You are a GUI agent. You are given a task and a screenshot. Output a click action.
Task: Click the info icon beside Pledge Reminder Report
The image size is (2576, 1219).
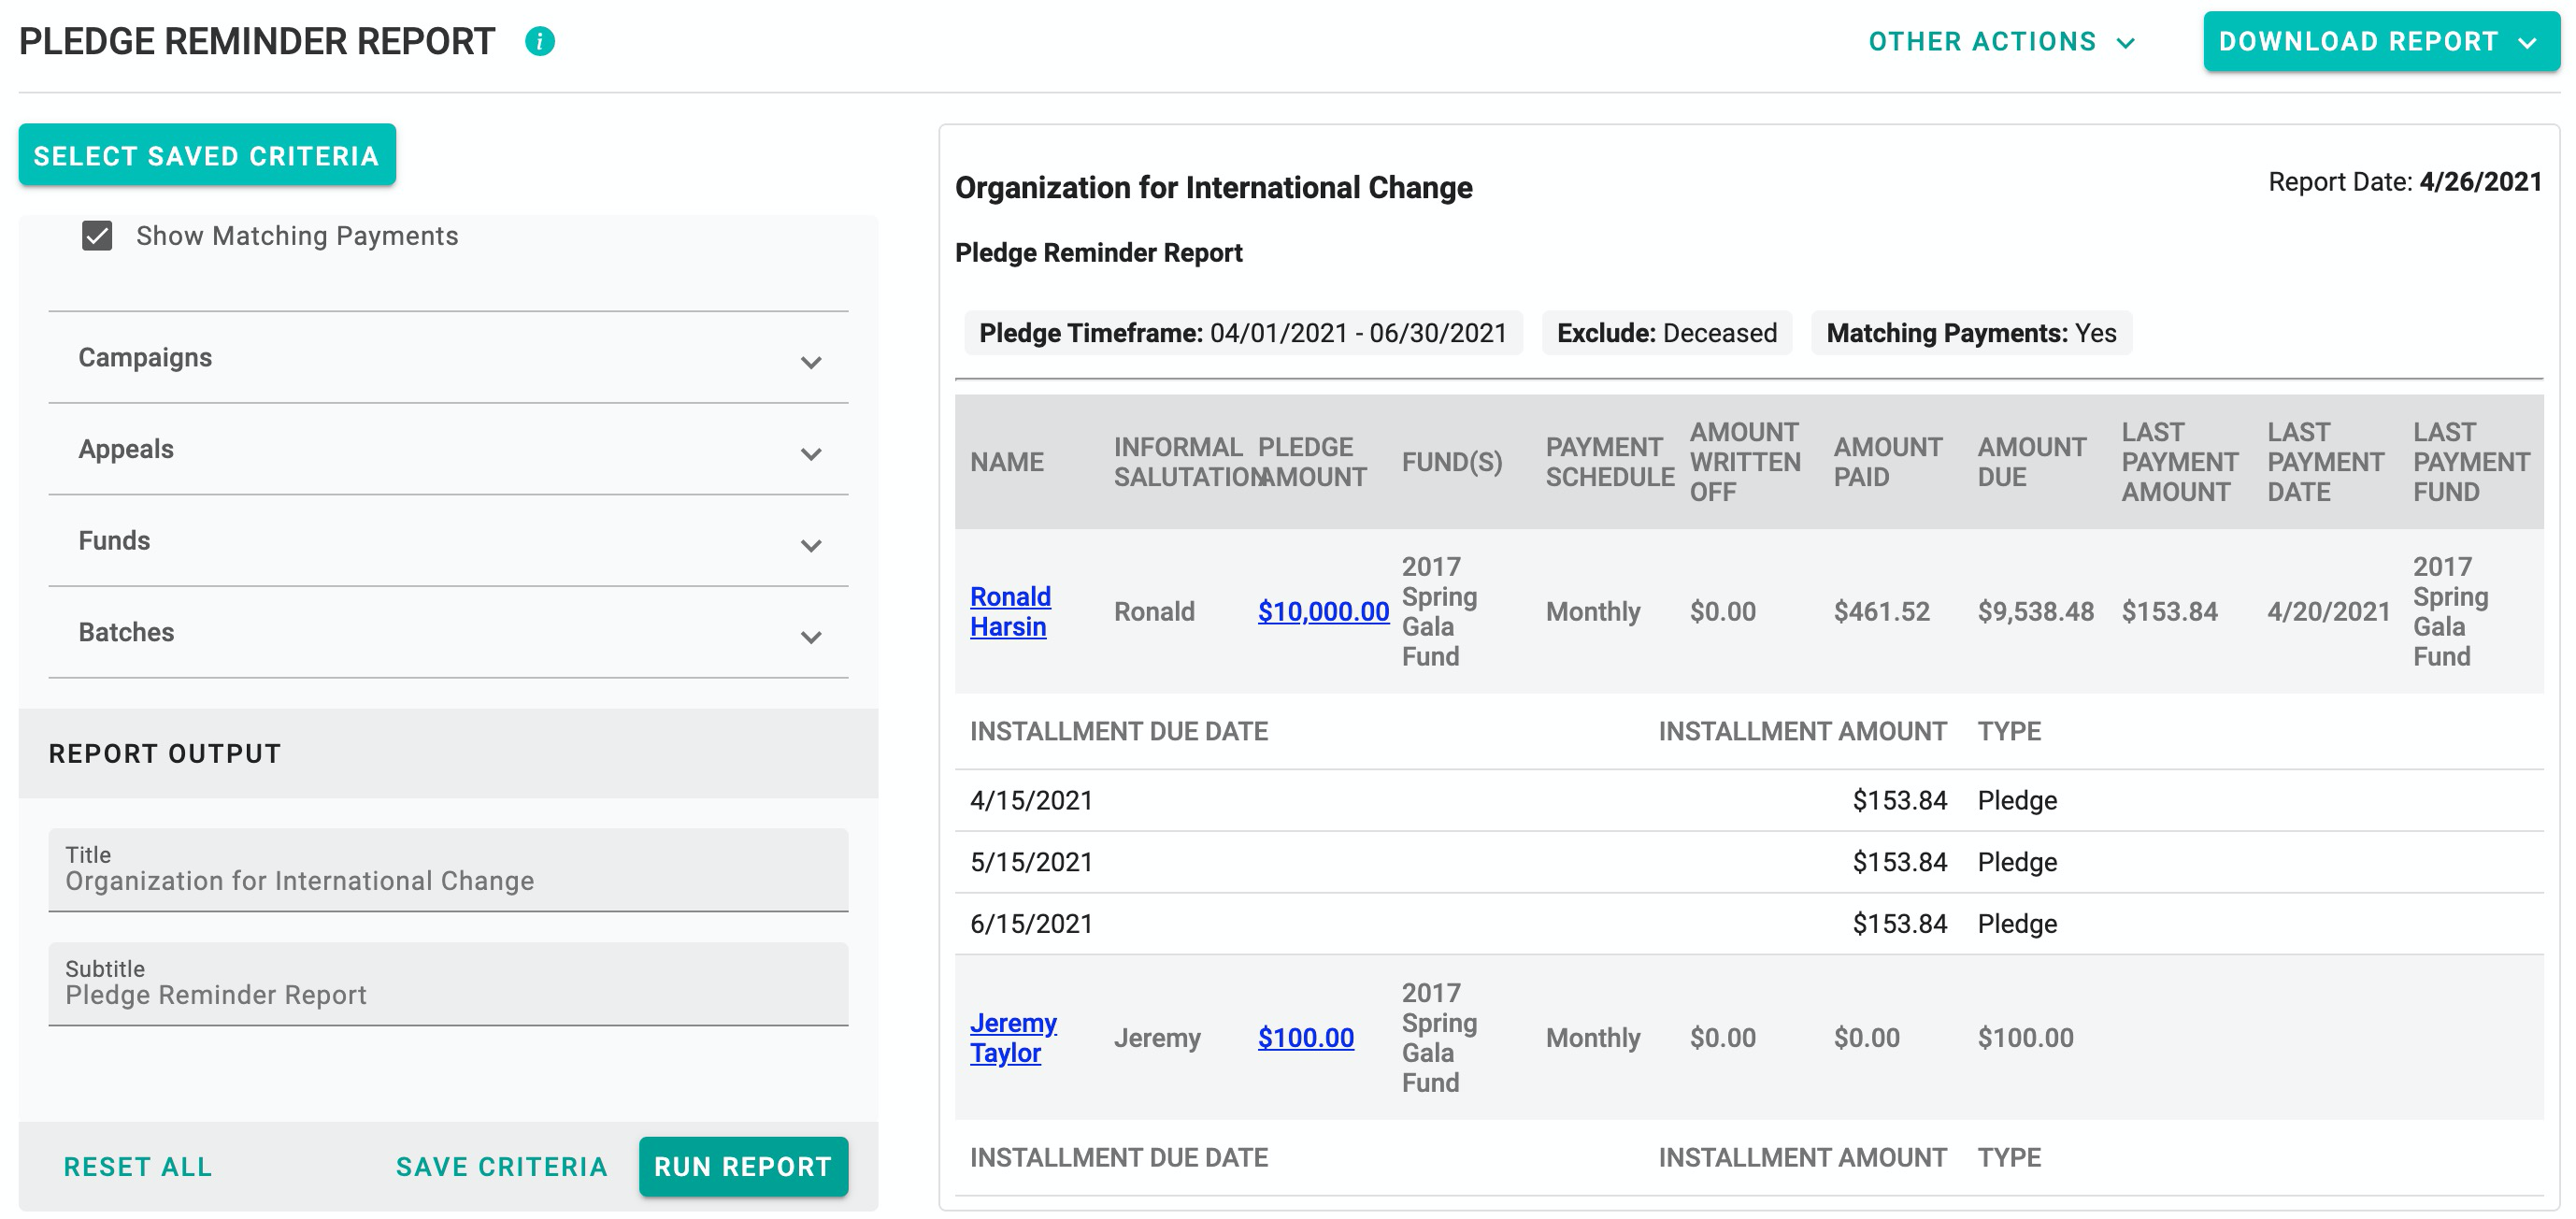click(x=540, y=42)
